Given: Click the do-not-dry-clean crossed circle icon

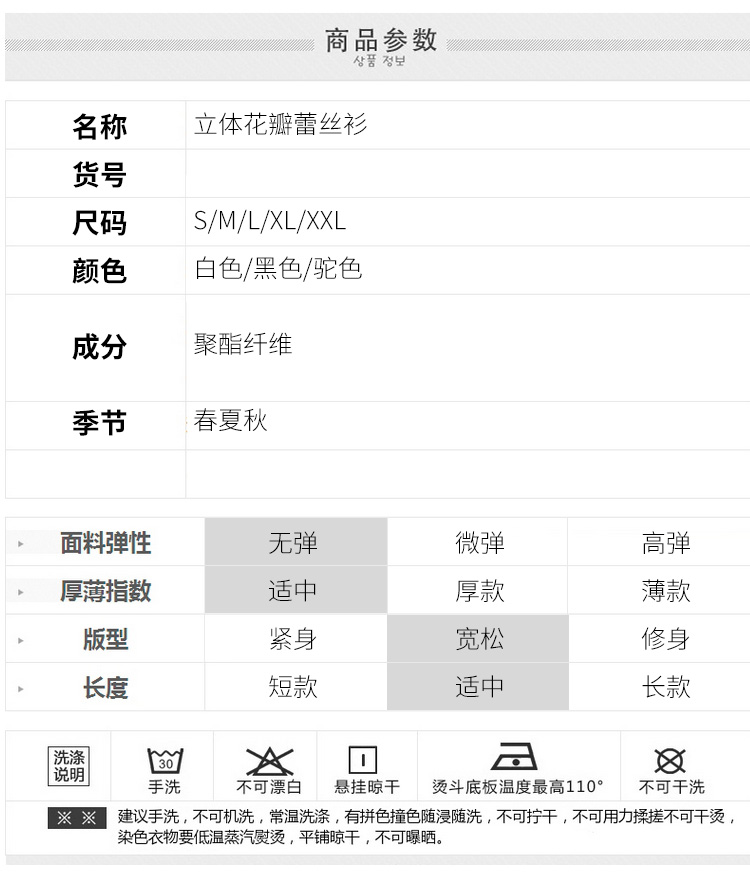Looking at the screenshot, I should (670, 761).
